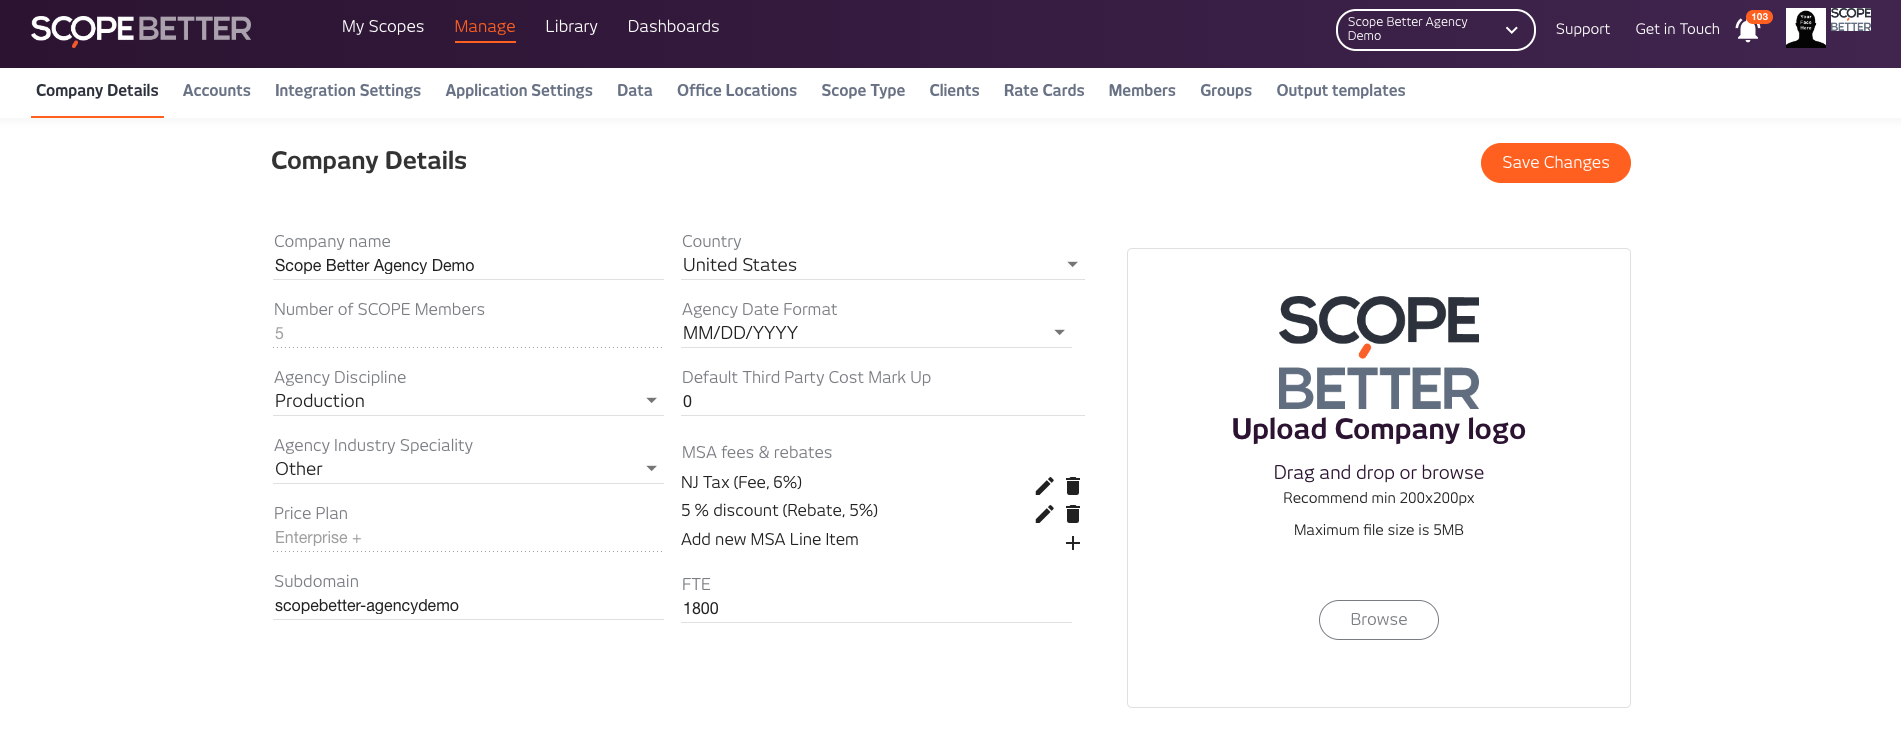Click the Browse button for logo upload
1901x747 pixels.
tap(1379, 620)
